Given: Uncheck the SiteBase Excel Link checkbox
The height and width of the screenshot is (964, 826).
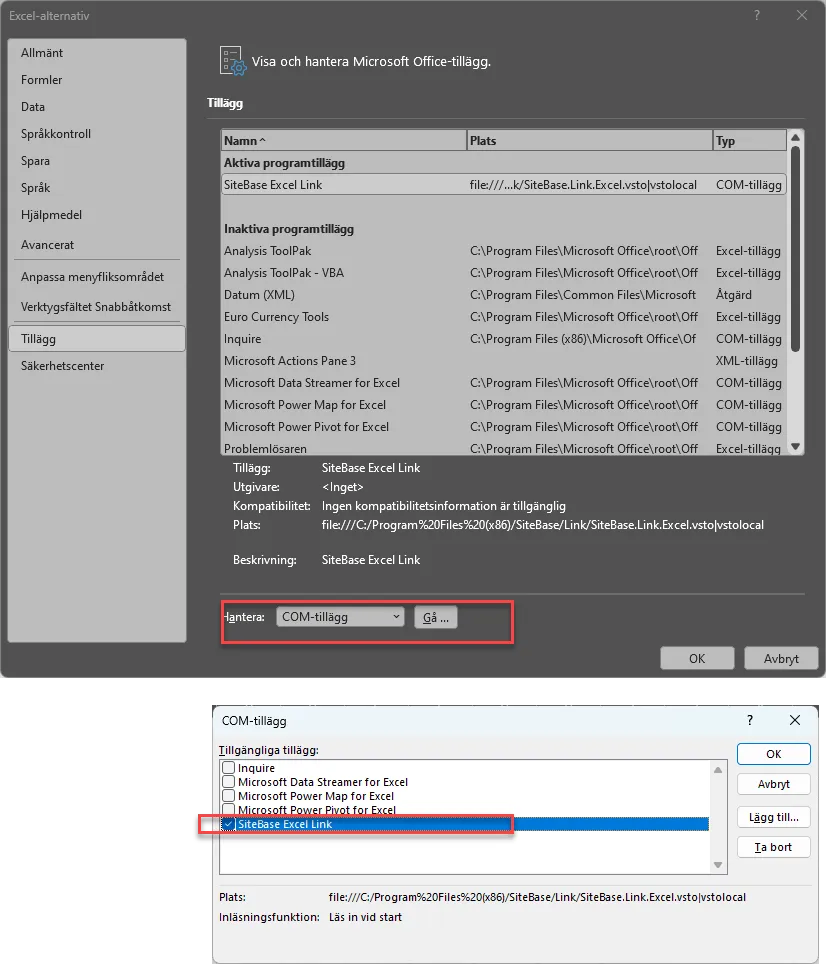Looking at the screenshot, I should [x=229, y=824].
